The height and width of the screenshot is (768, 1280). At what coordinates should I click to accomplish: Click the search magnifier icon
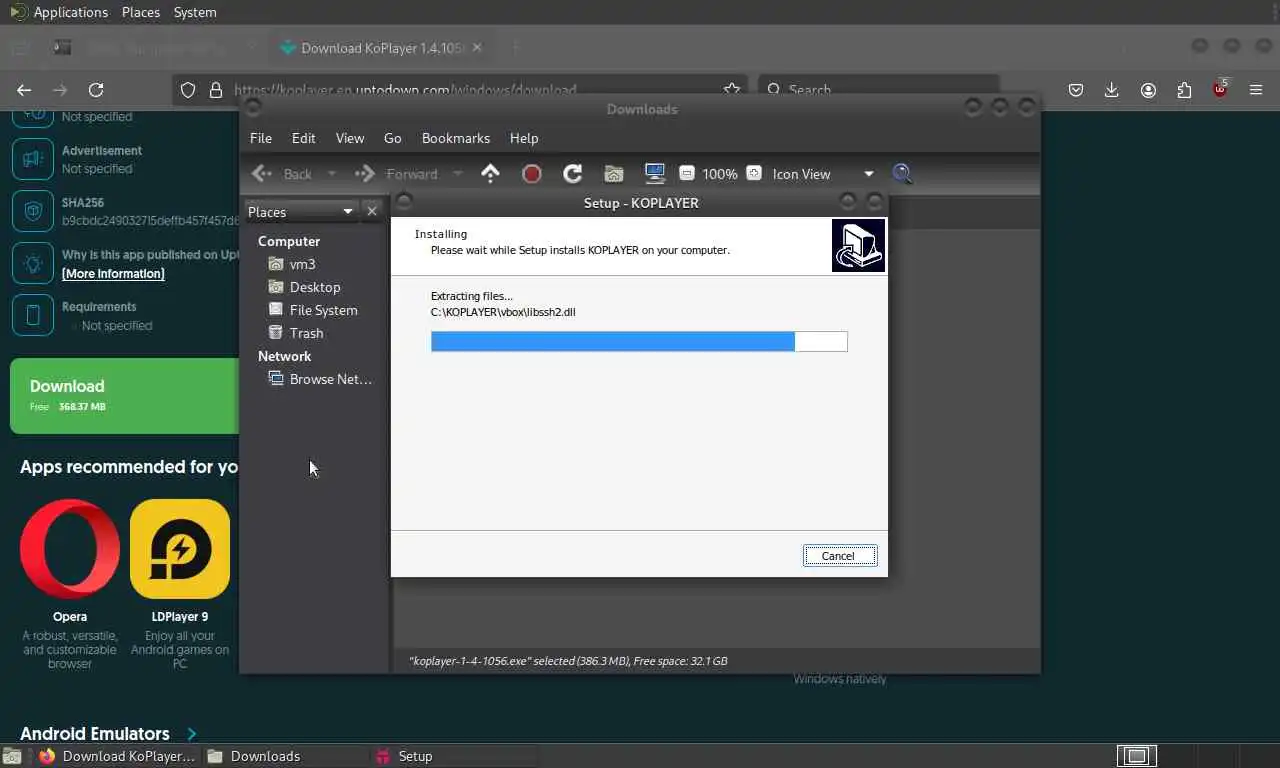(902, 174)
